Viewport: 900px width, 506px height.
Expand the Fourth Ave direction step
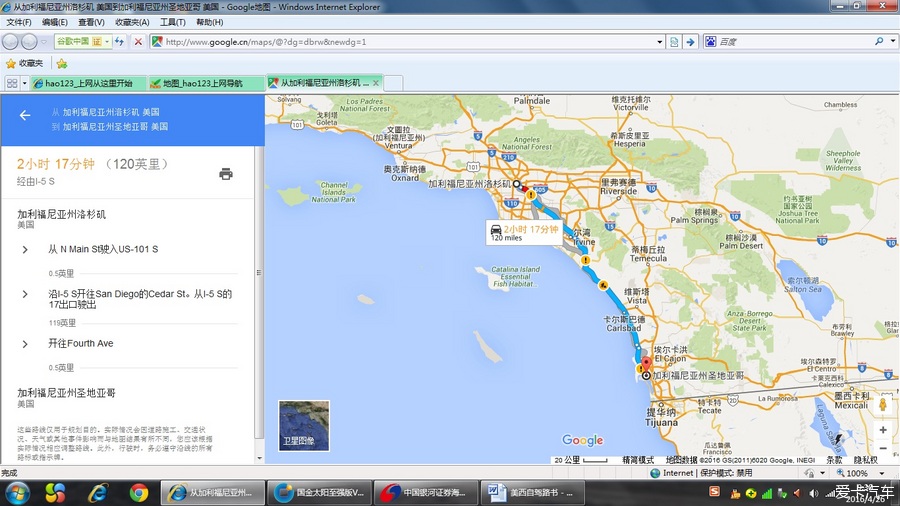click(x=25, y=344)
